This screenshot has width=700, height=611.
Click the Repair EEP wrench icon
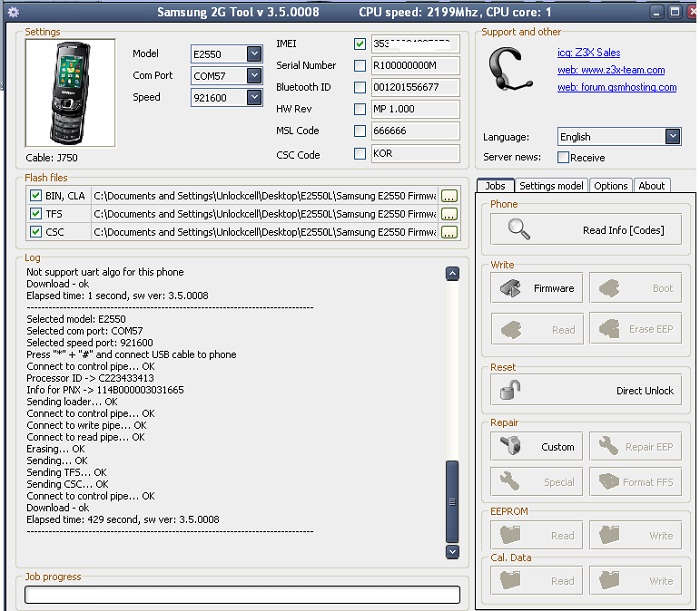click(x=608, y=446)
